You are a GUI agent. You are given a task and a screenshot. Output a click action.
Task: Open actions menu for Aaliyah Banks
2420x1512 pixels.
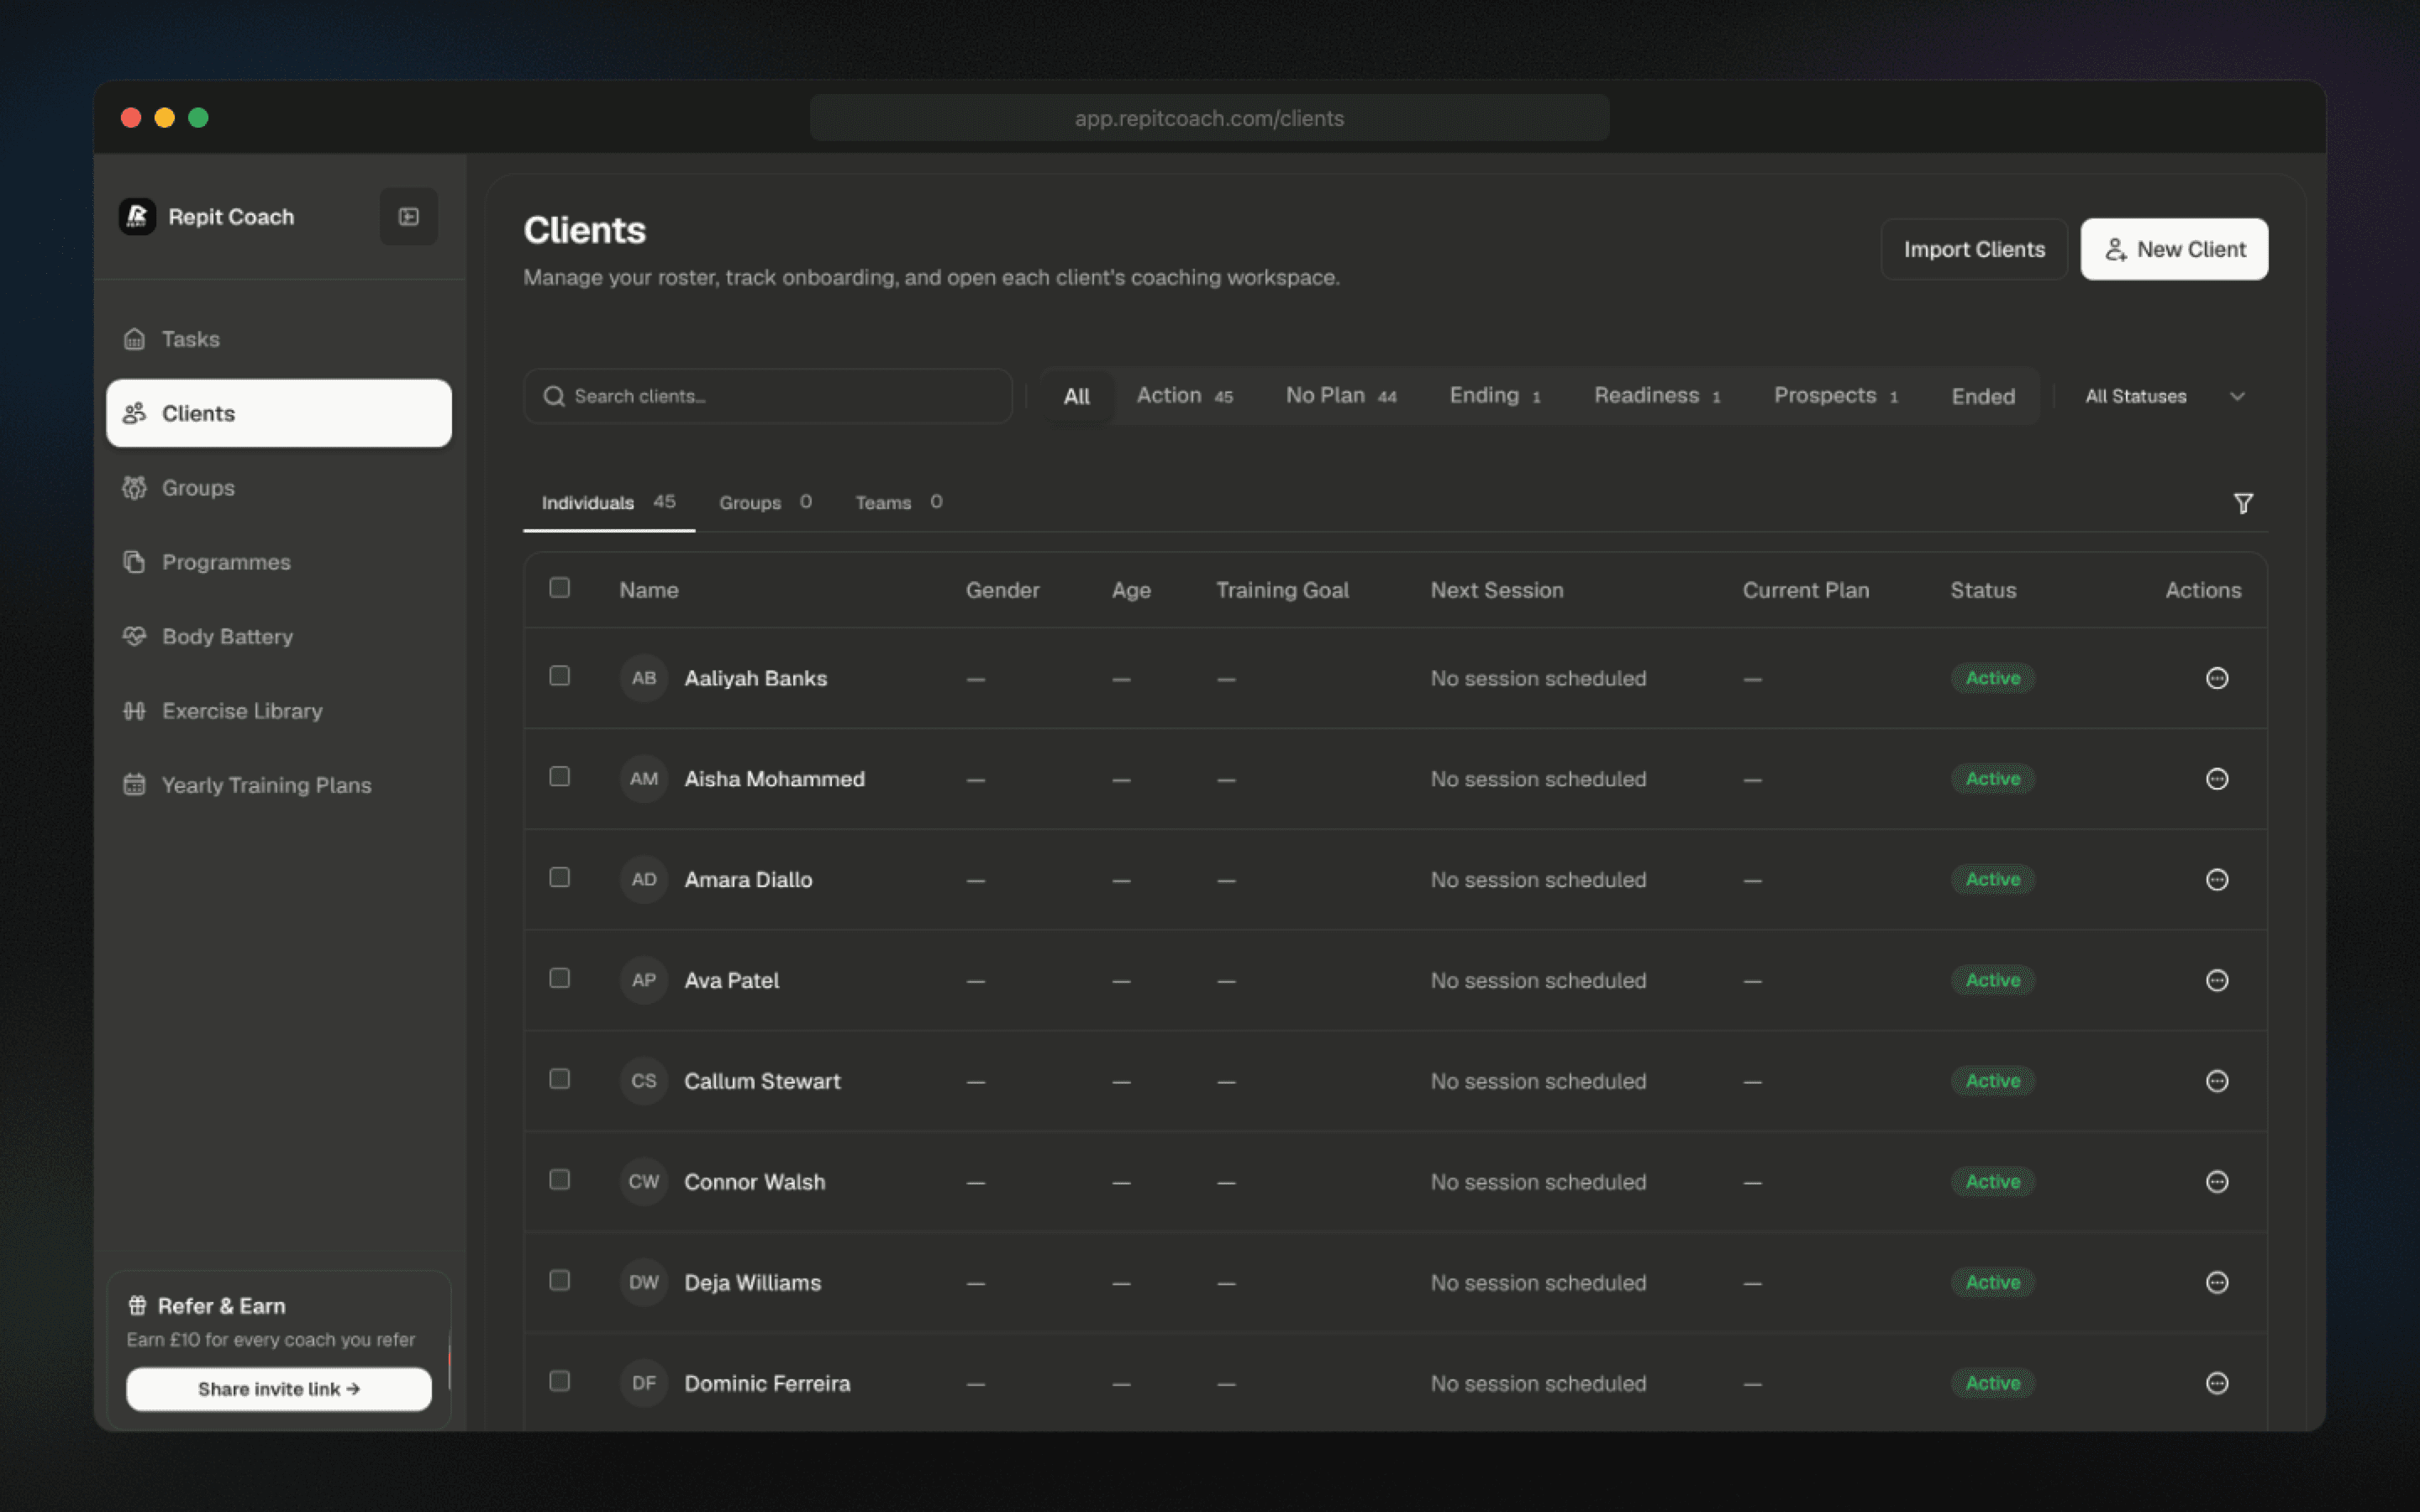pos(2217,678)
